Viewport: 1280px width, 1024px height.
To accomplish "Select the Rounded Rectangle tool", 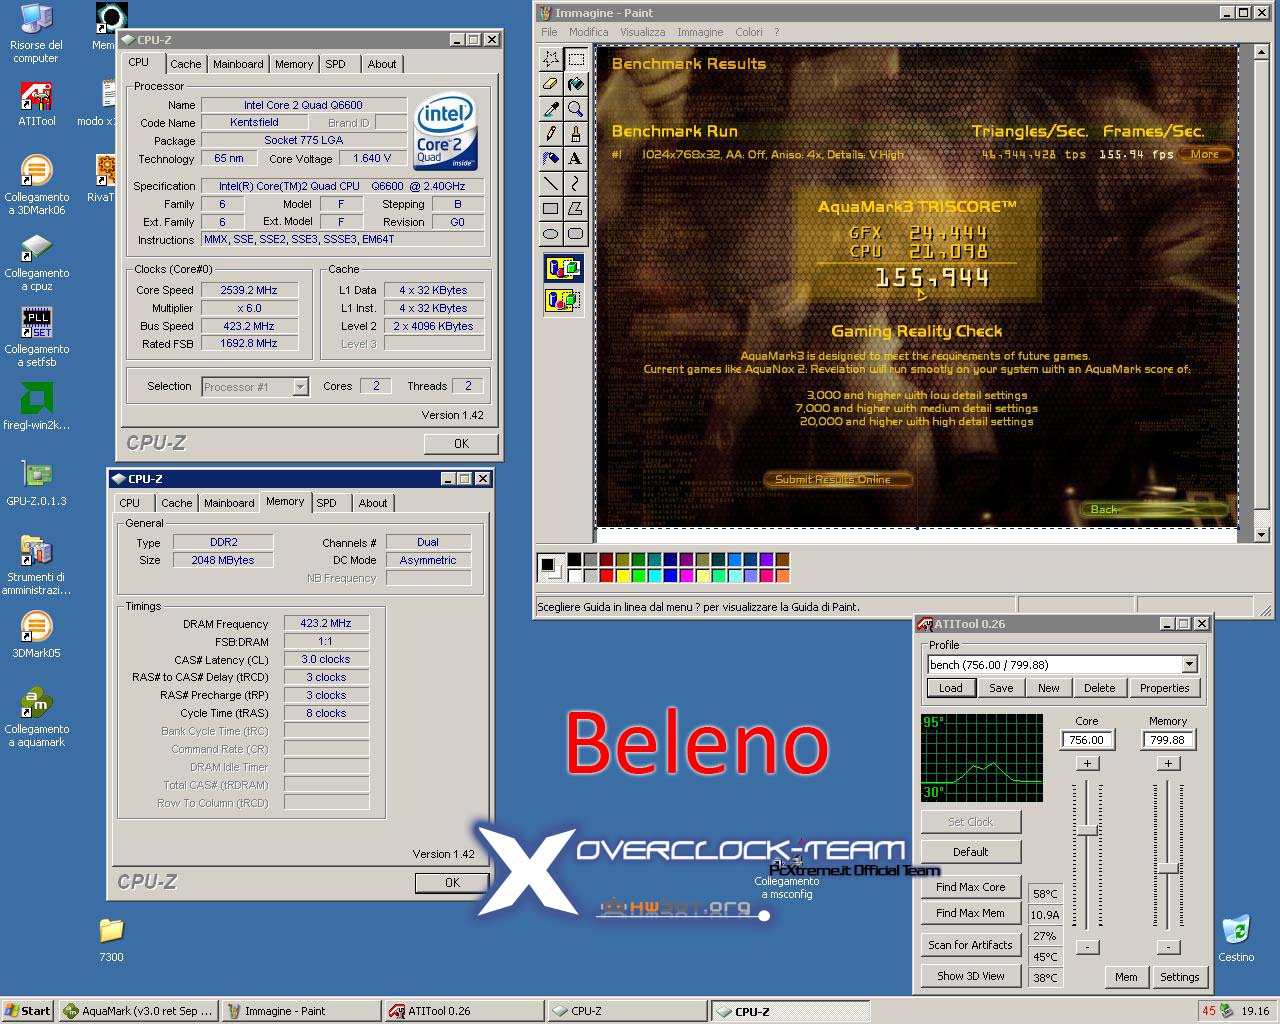I will pyautogui.click(x=575, y=233).
